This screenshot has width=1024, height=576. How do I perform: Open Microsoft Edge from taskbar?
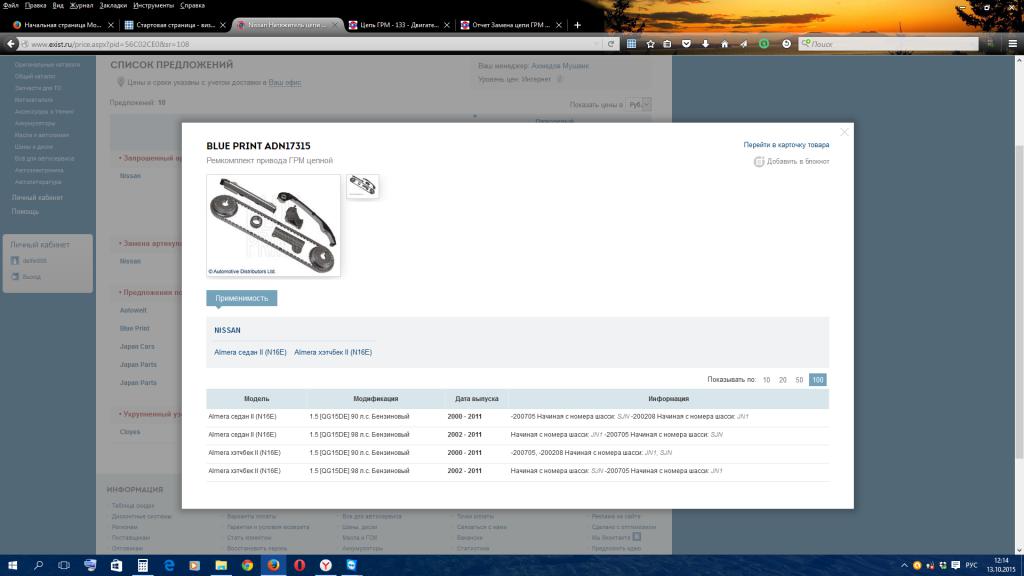pos(169,565)
